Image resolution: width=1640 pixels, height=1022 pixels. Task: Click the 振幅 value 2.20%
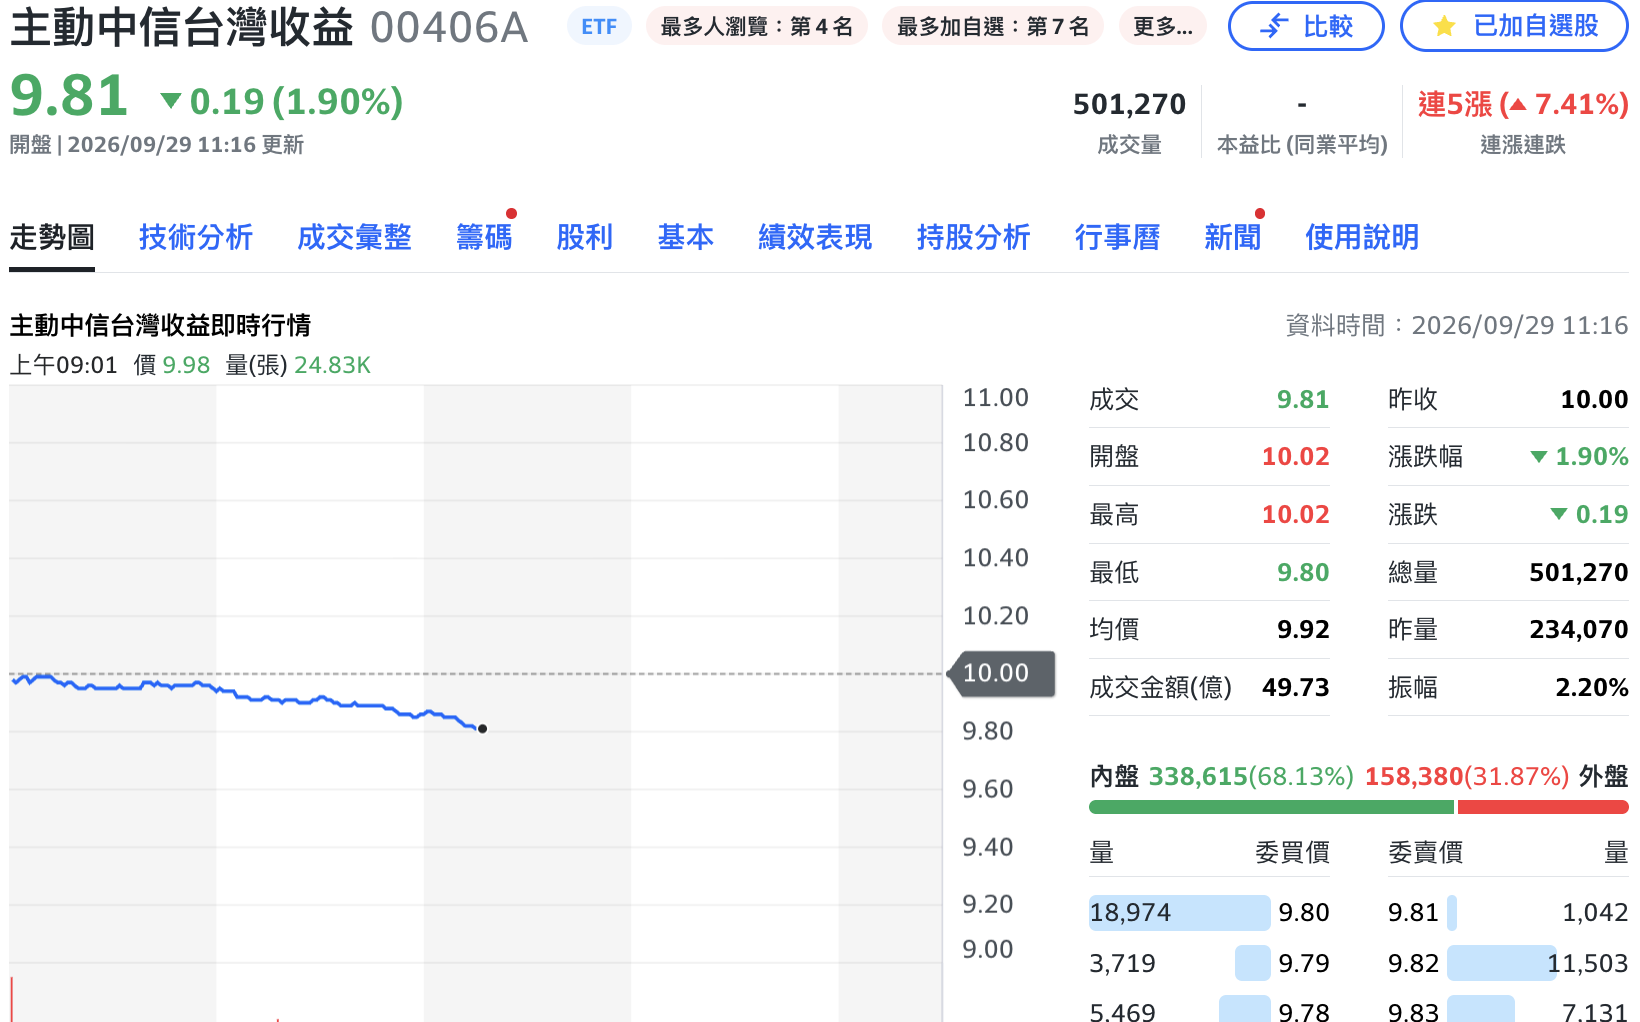pos(1591,688)
